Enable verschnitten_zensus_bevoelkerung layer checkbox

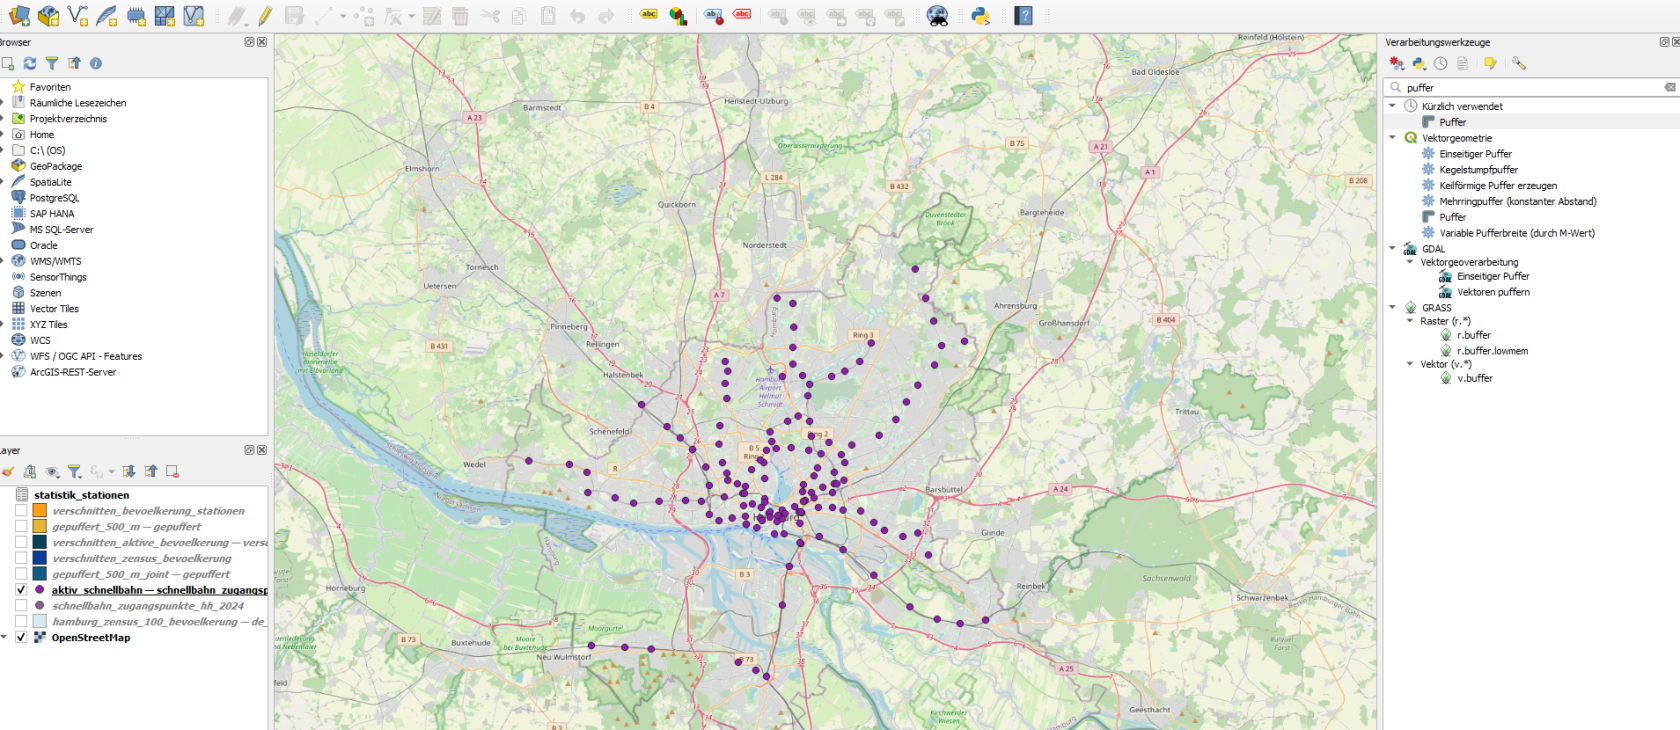point(21,558)
